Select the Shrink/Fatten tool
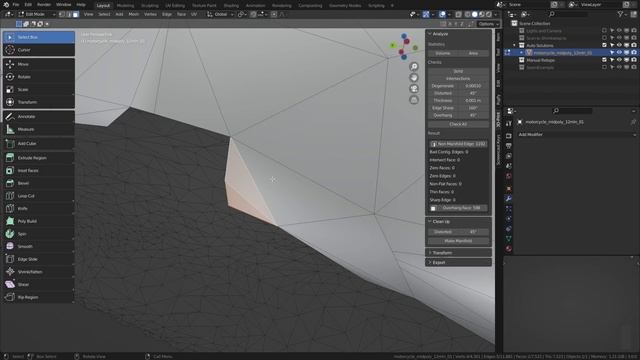 [39, 271]
